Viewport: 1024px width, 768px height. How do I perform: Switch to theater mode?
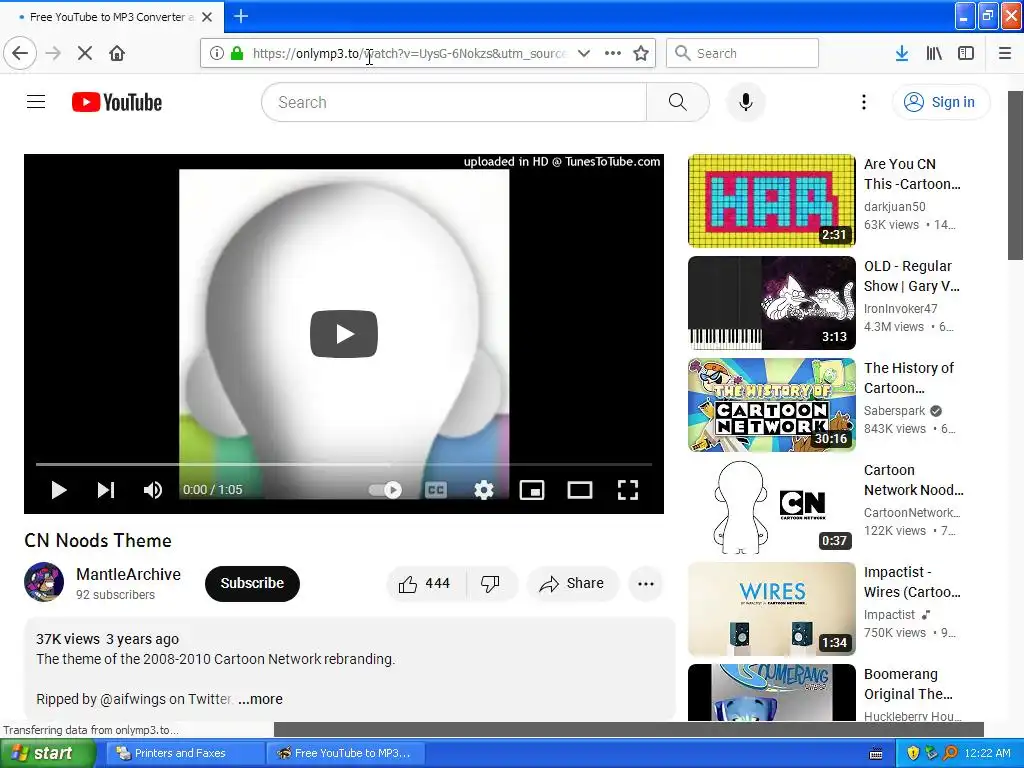pyautogui.click(x=580, y=490)
